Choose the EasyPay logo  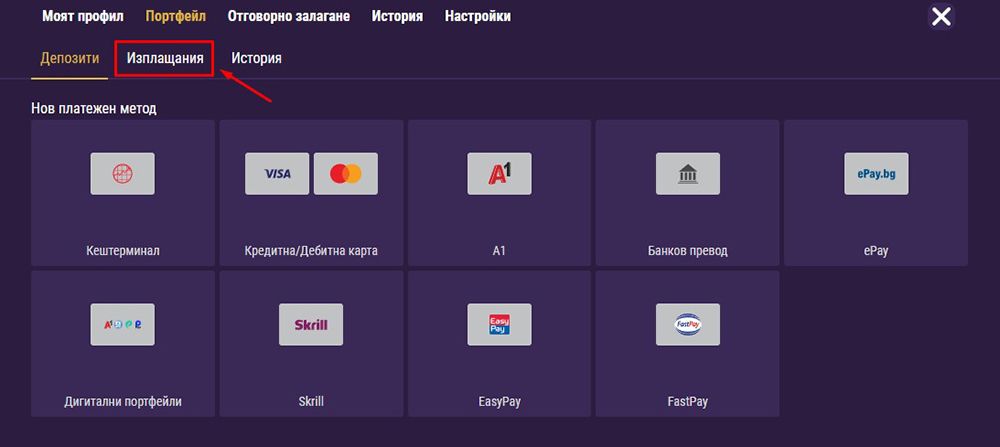pos(499,325)
